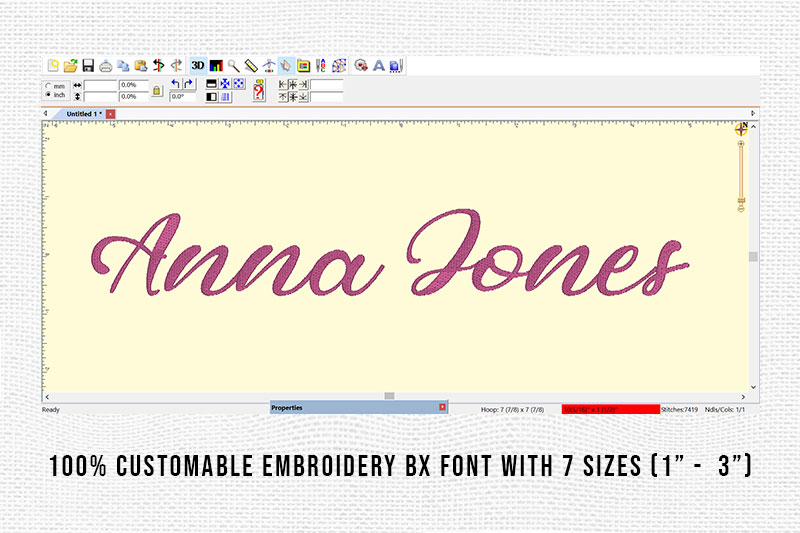Save design with floppy disk icon

pos(88,66)
